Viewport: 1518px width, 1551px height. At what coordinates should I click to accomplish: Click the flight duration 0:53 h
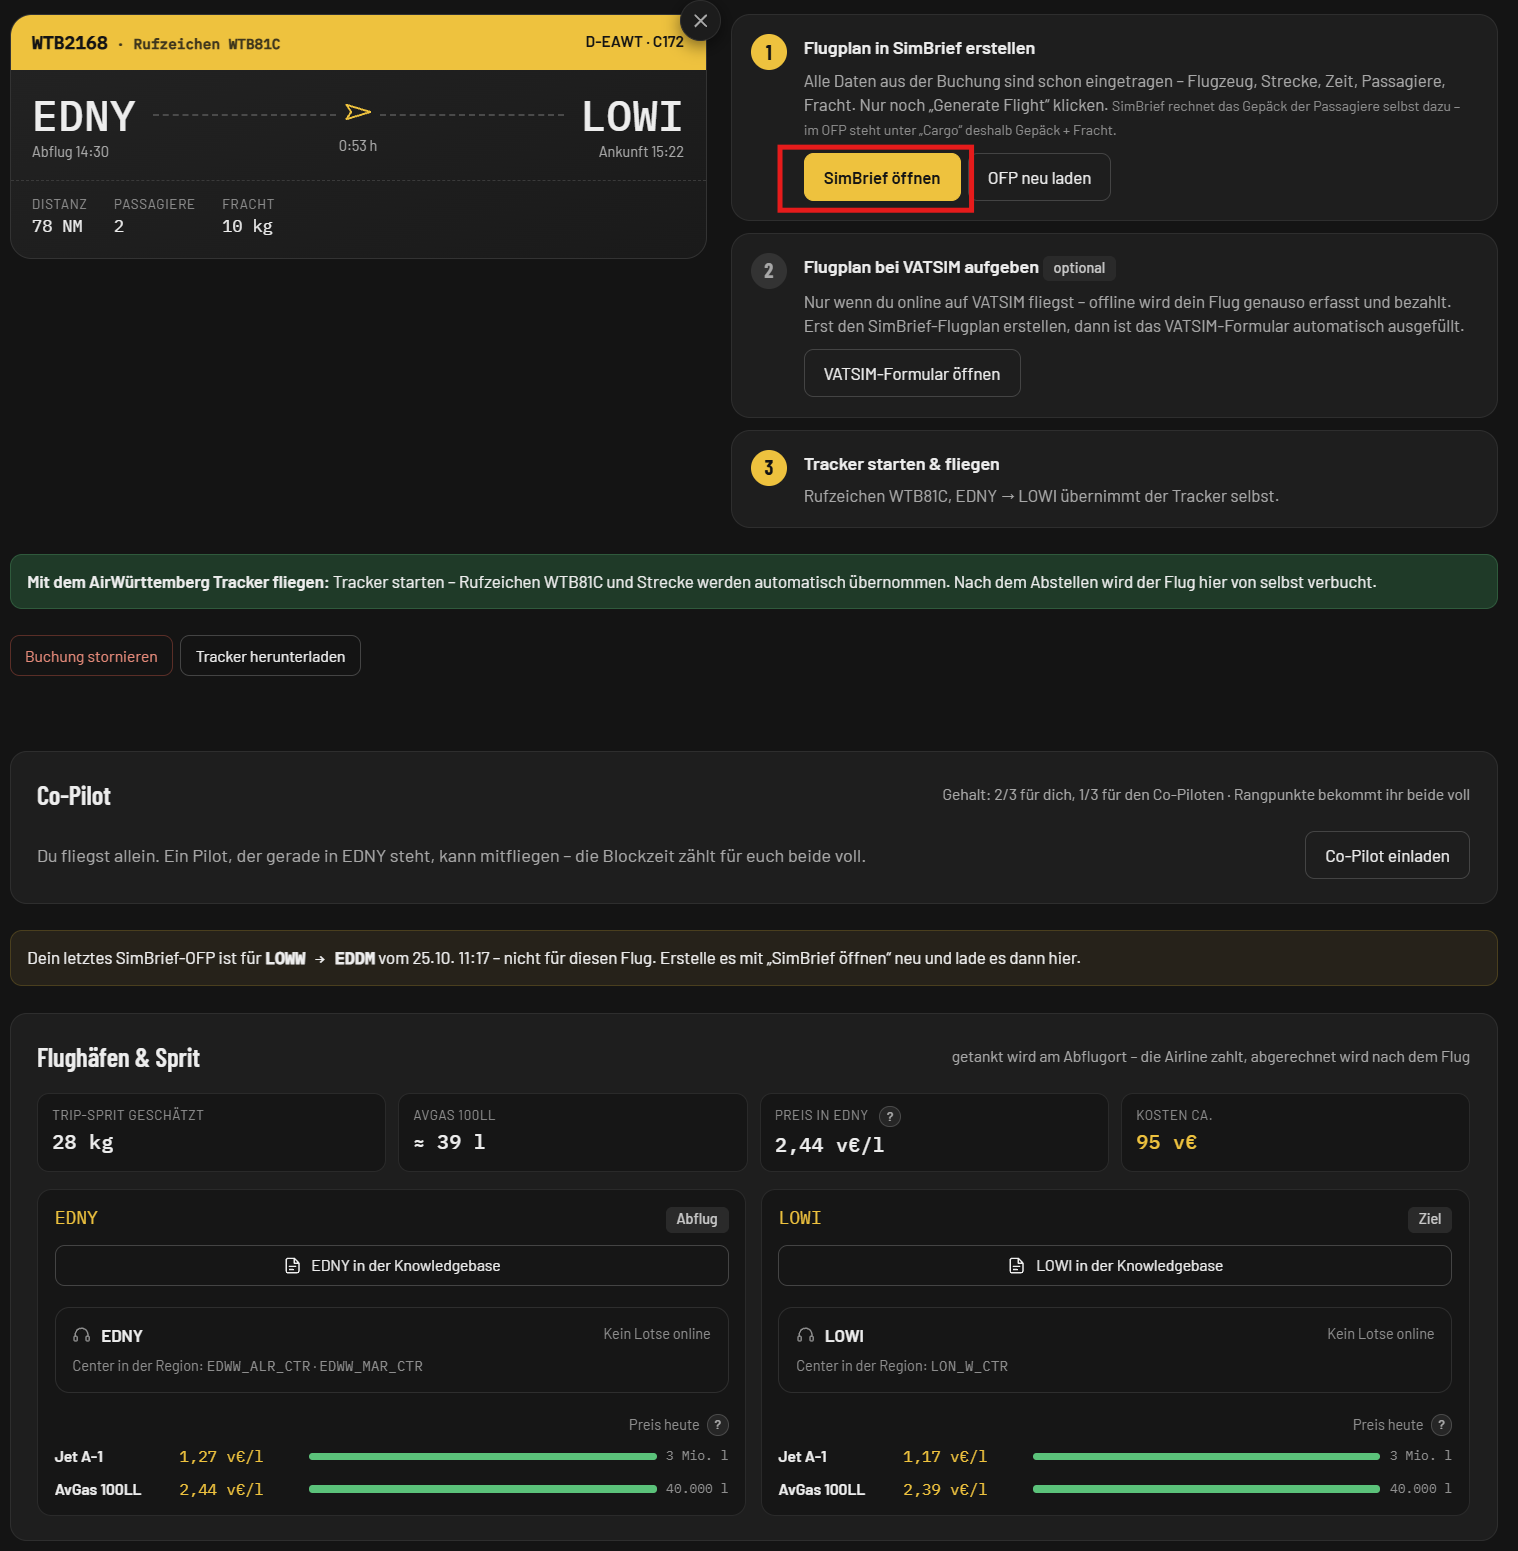coord(358,146)
